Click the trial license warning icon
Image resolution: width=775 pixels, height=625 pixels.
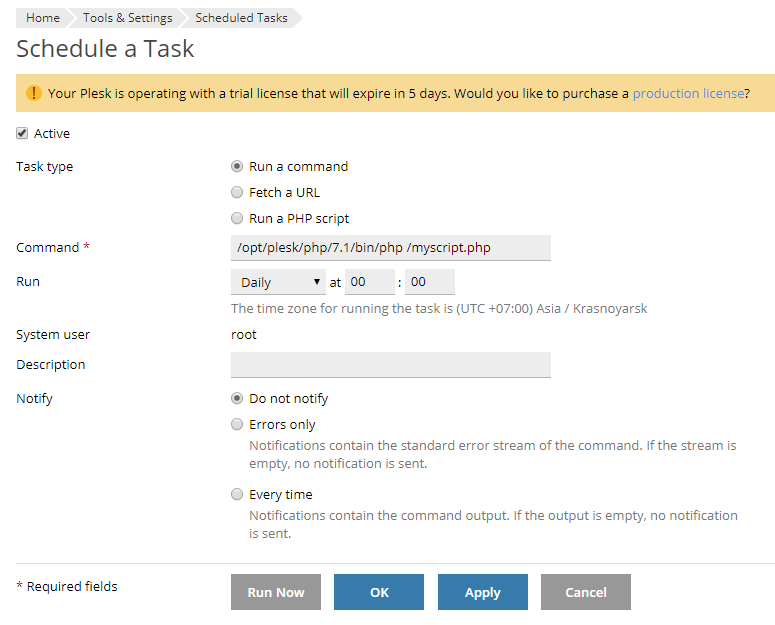tap(34, 93)
